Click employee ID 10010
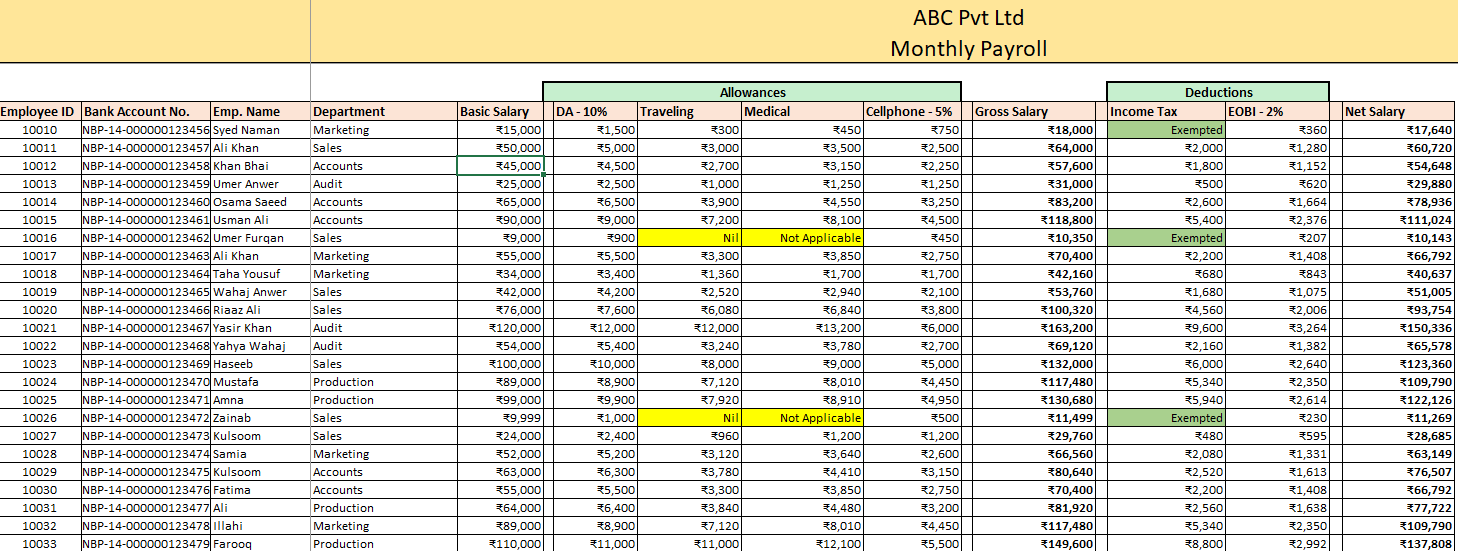Screen dimensions: 1458x551 click(x=40, y=130)
